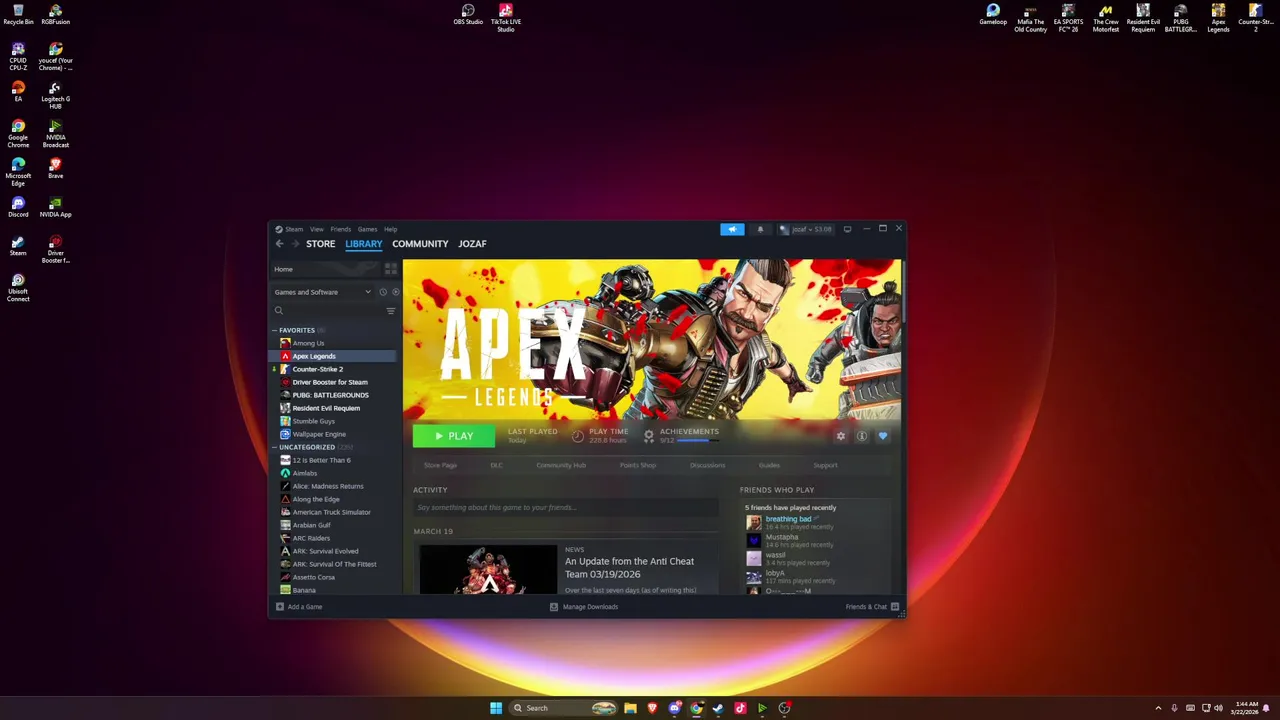
Task: Open the Games menu in Steam
Action: tap(368, 229)
